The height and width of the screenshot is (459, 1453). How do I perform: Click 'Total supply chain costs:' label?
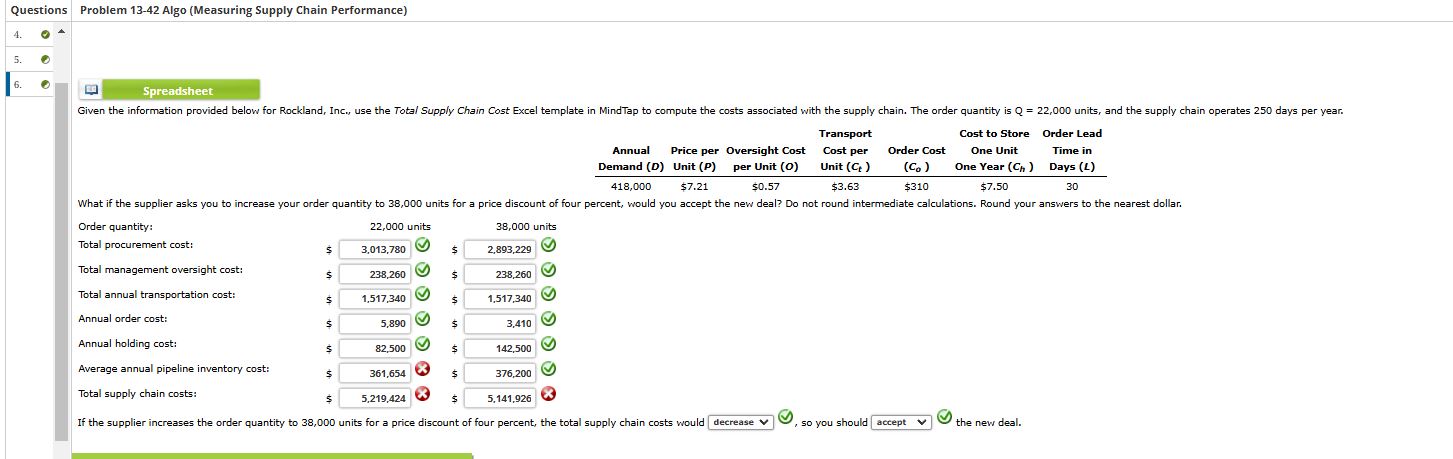pos(137,394)
